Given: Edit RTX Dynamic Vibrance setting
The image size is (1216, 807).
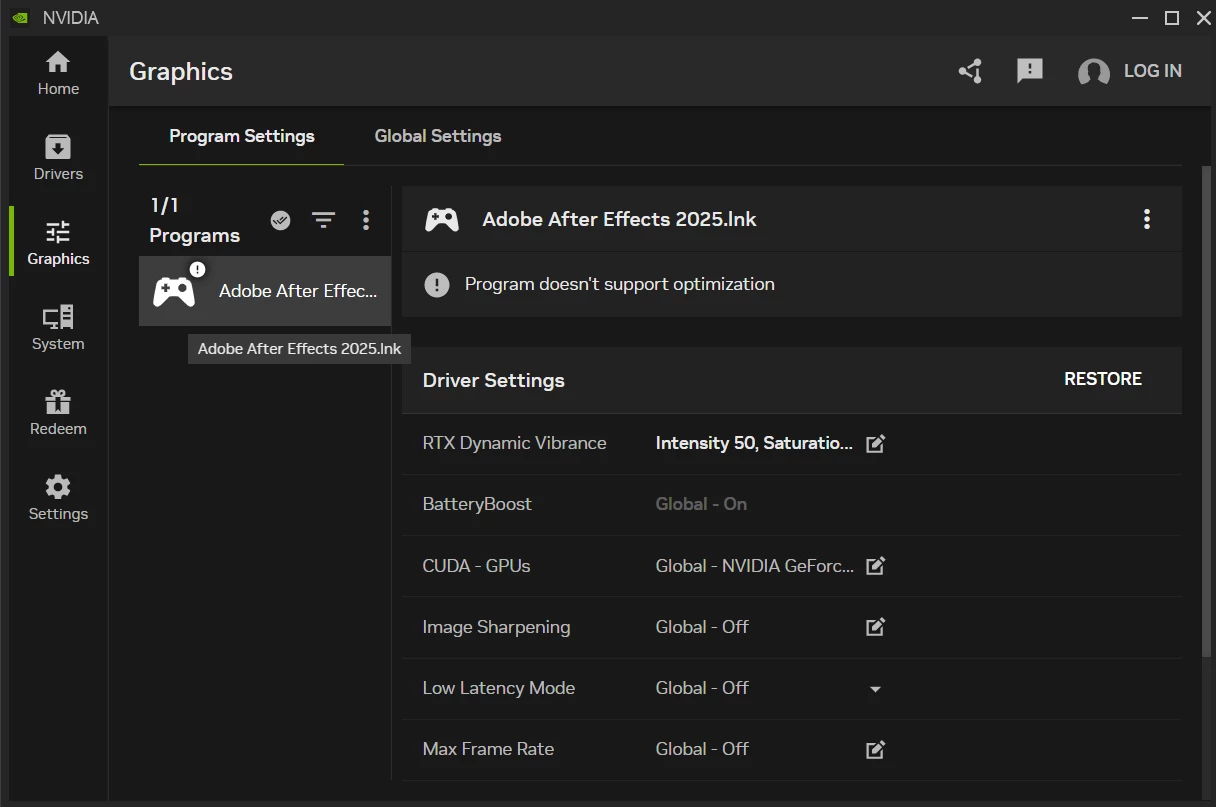Looking at the screenshot, I should [875, 444].
